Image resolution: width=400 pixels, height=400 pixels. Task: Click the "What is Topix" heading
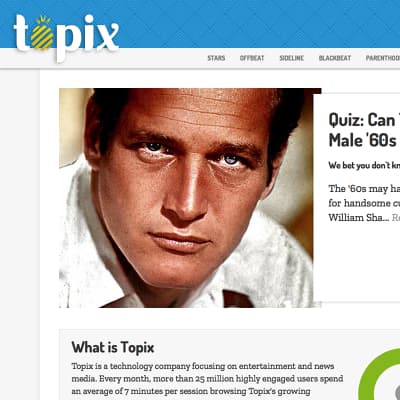(x=113, y=348)
